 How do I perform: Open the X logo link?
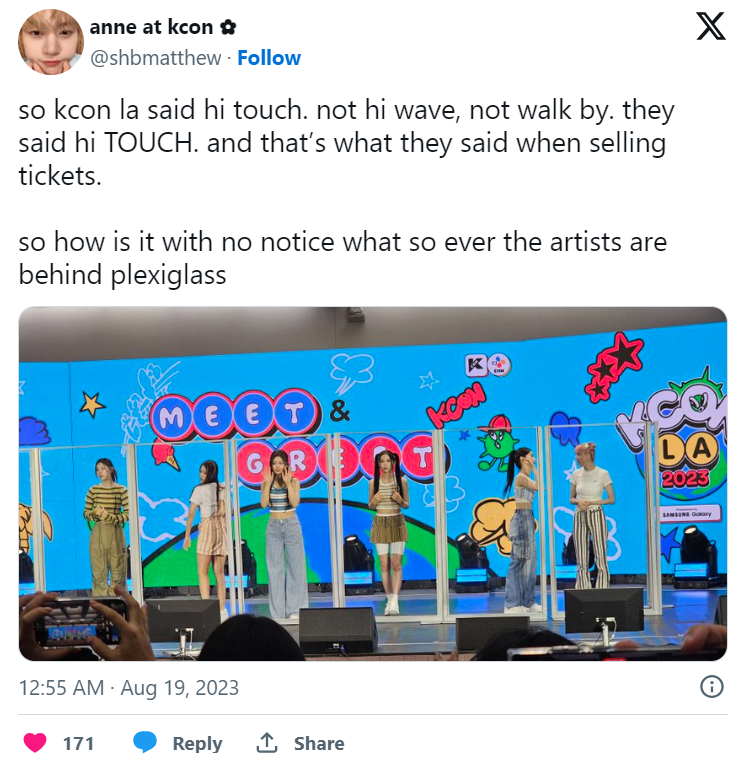[710, 27]
